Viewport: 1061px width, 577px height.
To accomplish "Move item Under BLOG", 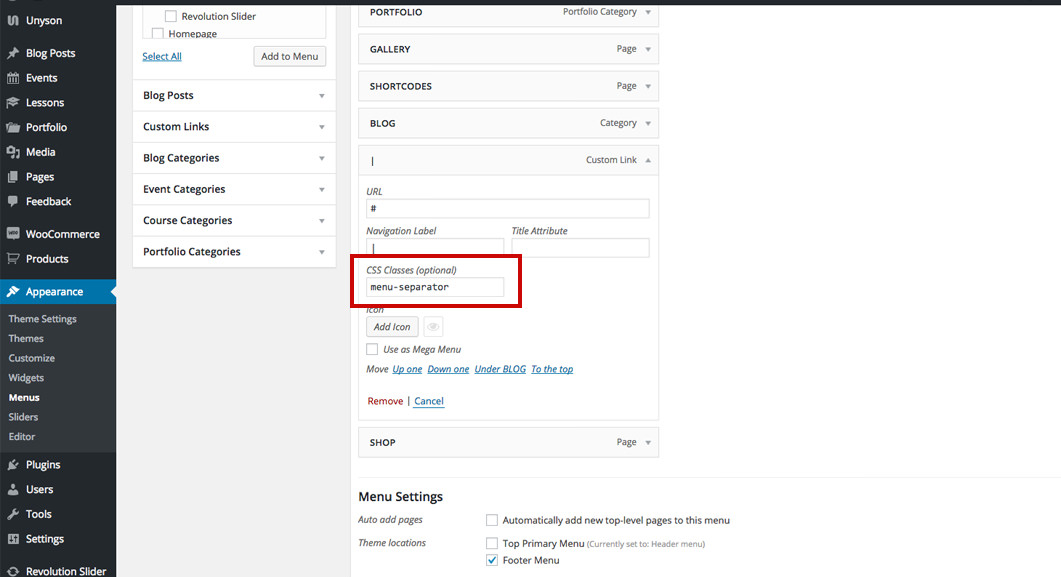I will pyautogui.click(x=500, y=369).
